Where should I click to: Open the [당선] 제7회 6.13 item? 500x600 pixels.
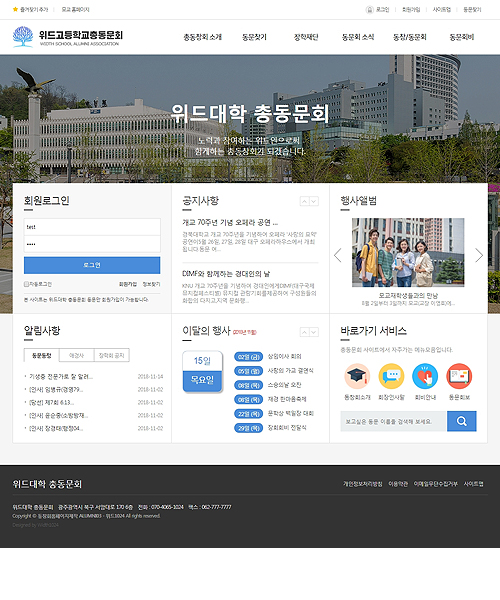(52, 403)
